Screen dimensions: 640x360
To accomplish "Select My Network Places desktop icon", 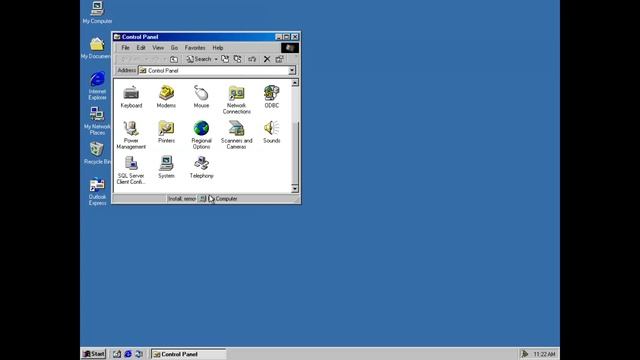I will (x=97, y=121).
